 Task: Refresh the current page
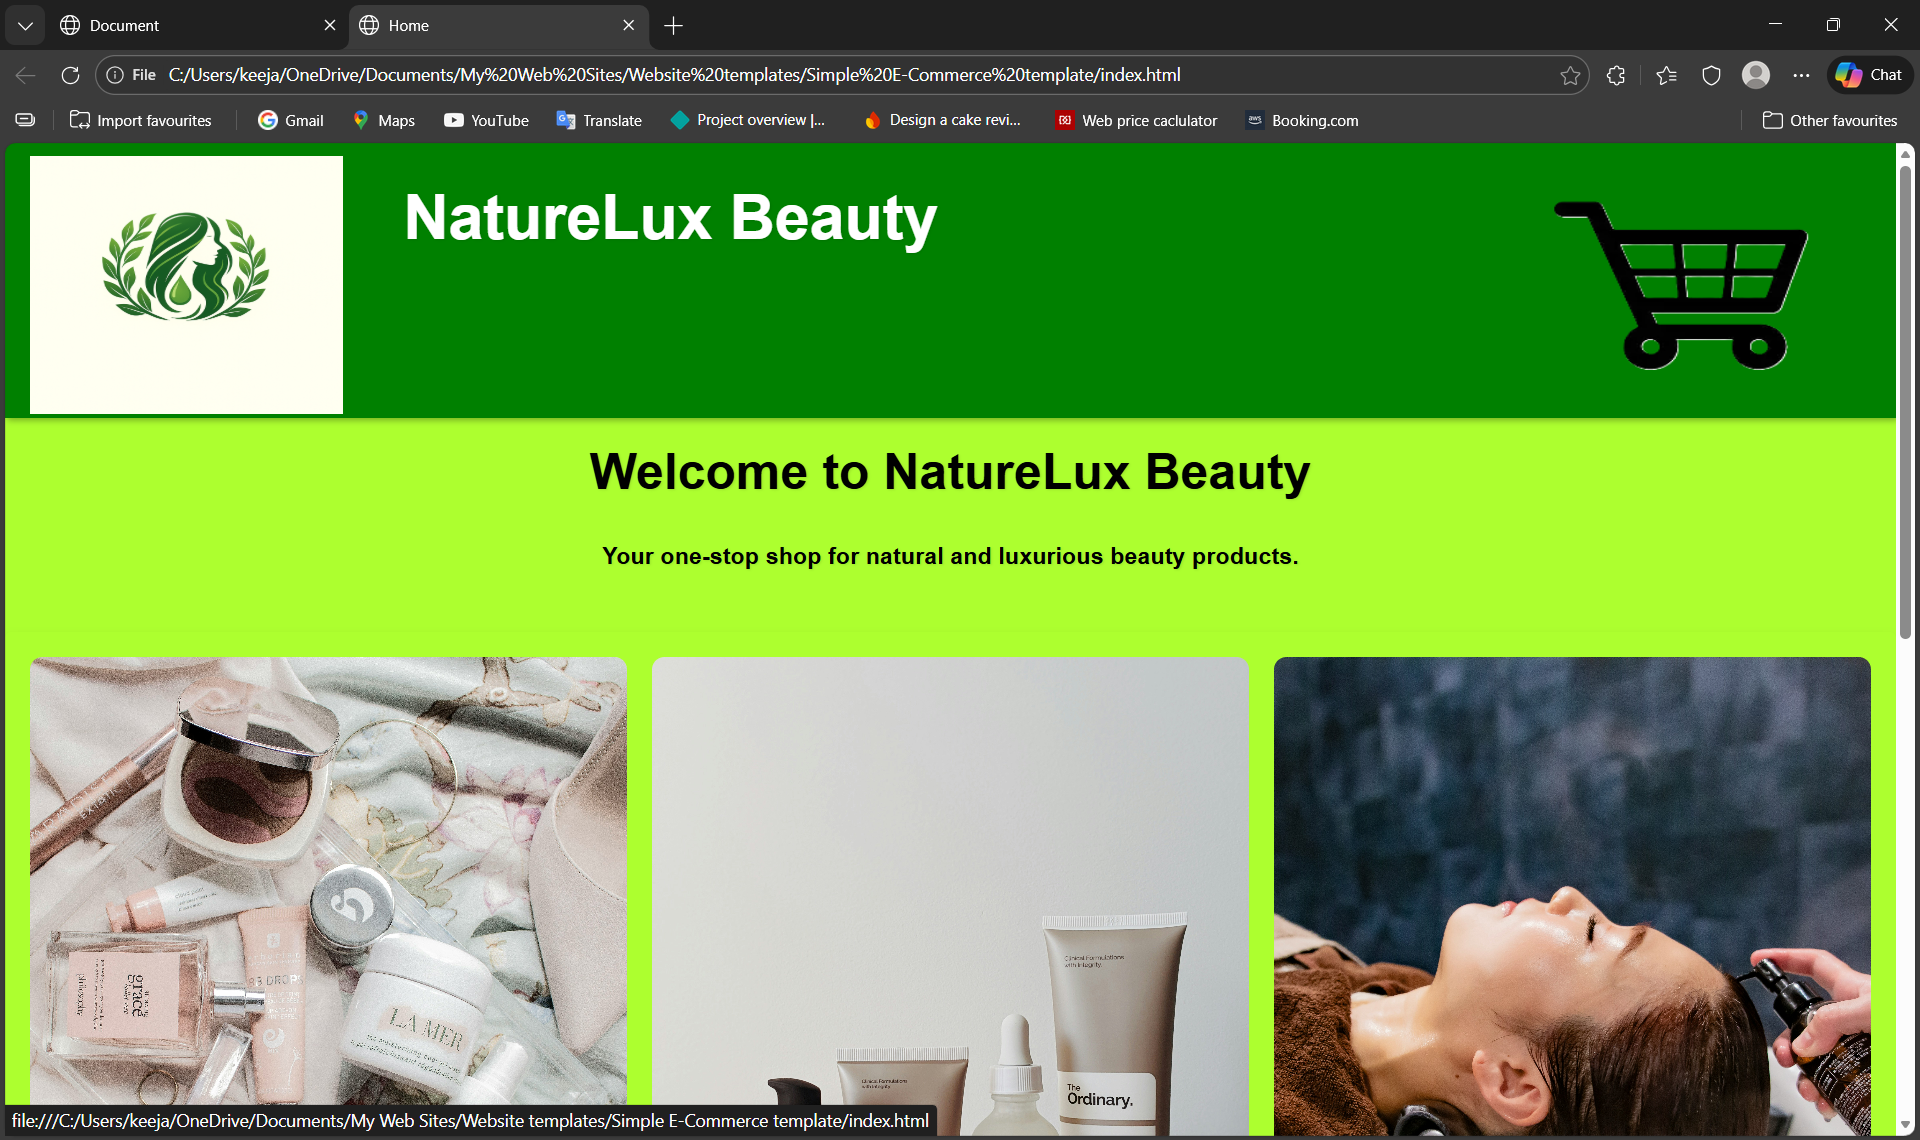coord(70,75)
